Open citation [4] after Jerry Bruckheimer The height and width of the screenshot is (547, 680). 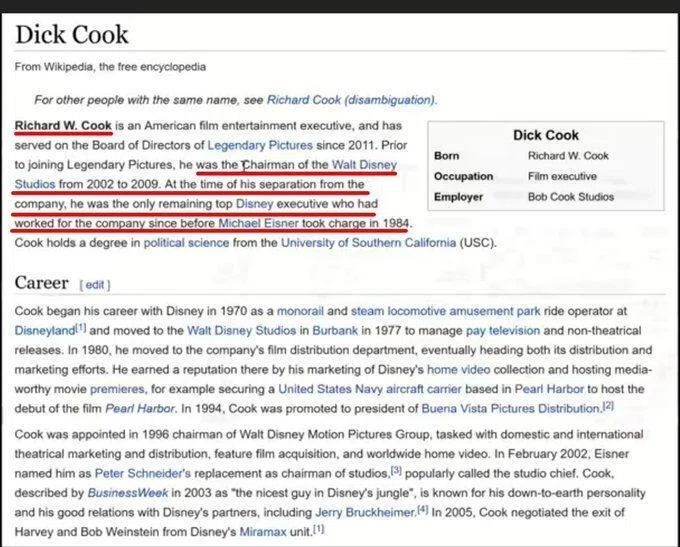(423, 510)
